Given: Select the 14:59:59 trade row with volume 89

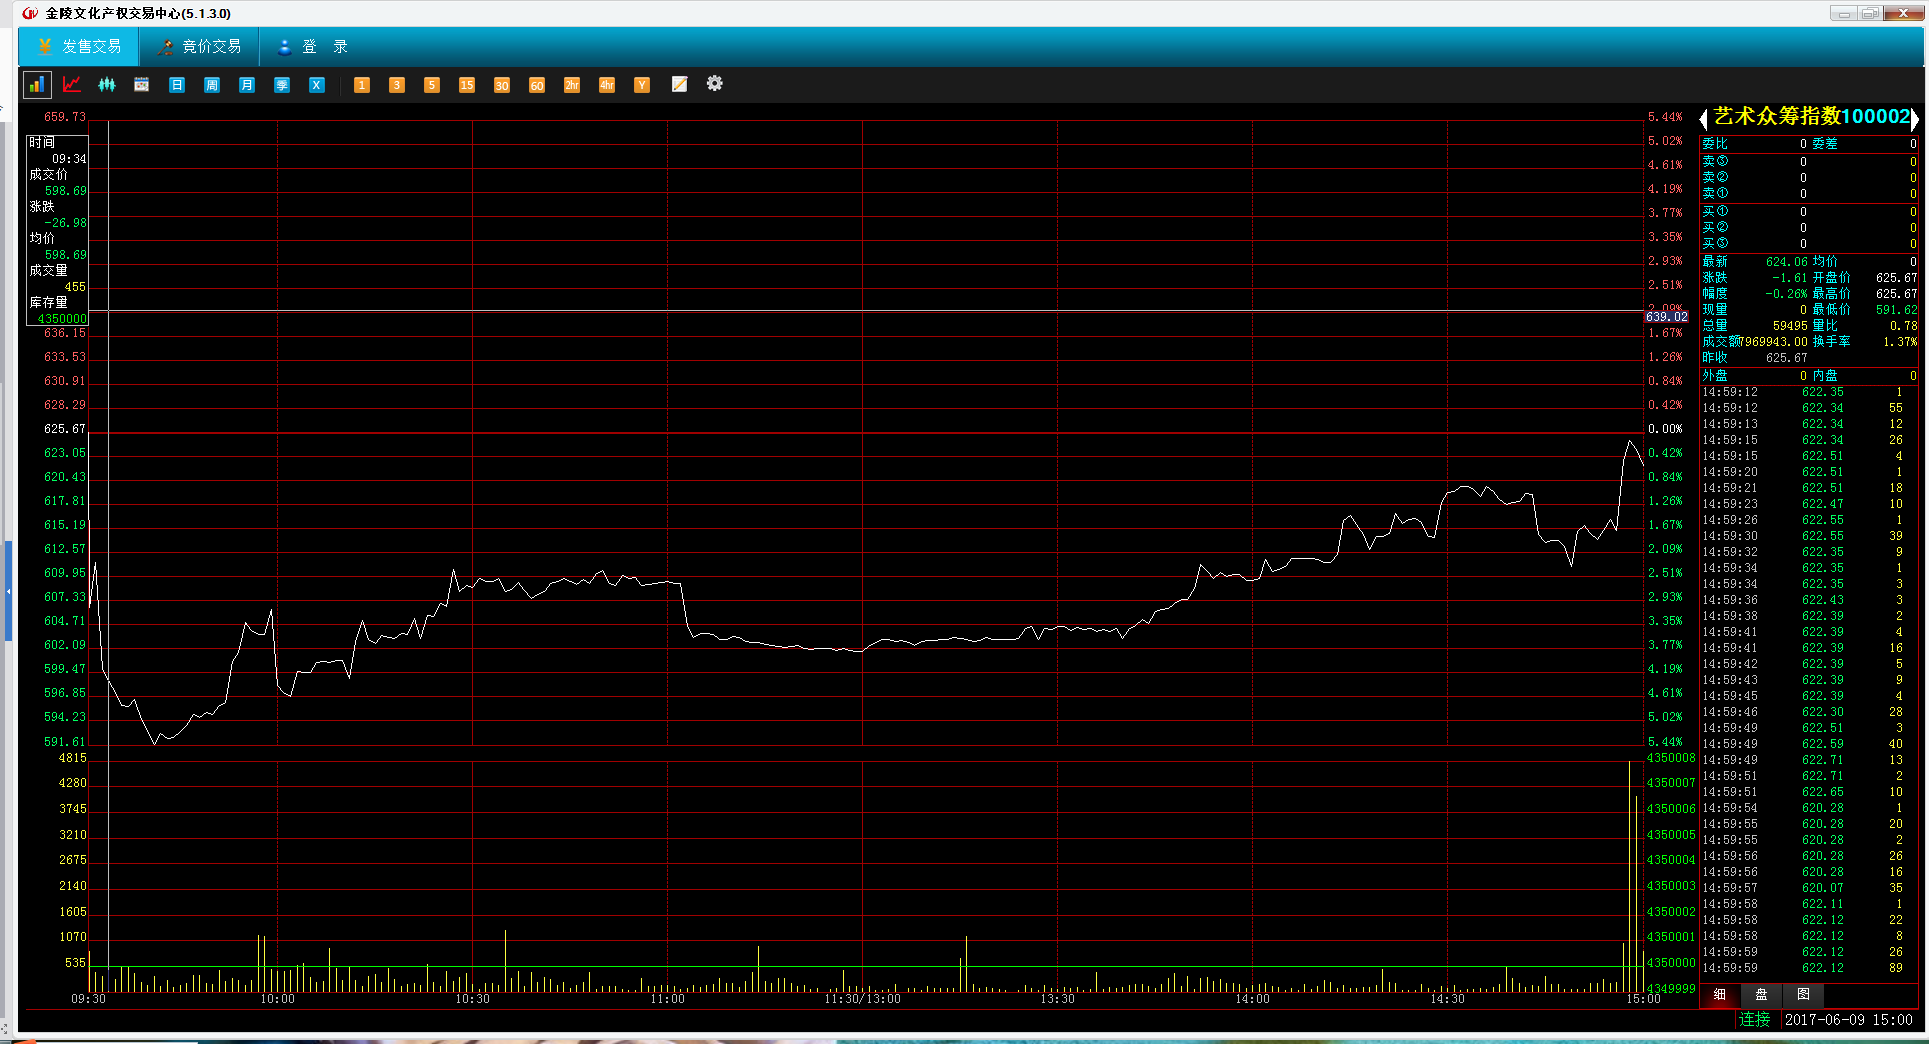Looking at the screenshot, I should pos(1808,968).
